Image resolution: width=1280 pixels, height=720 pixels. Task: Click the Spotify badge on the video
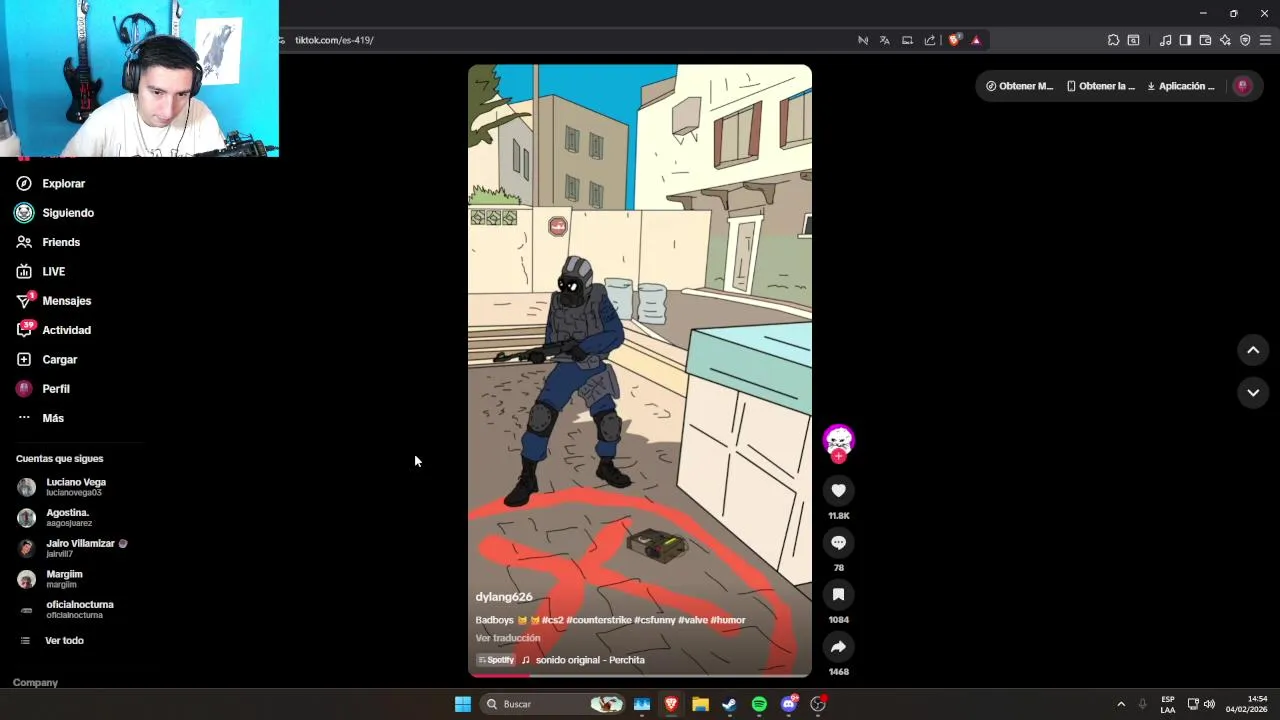(496, 660)
